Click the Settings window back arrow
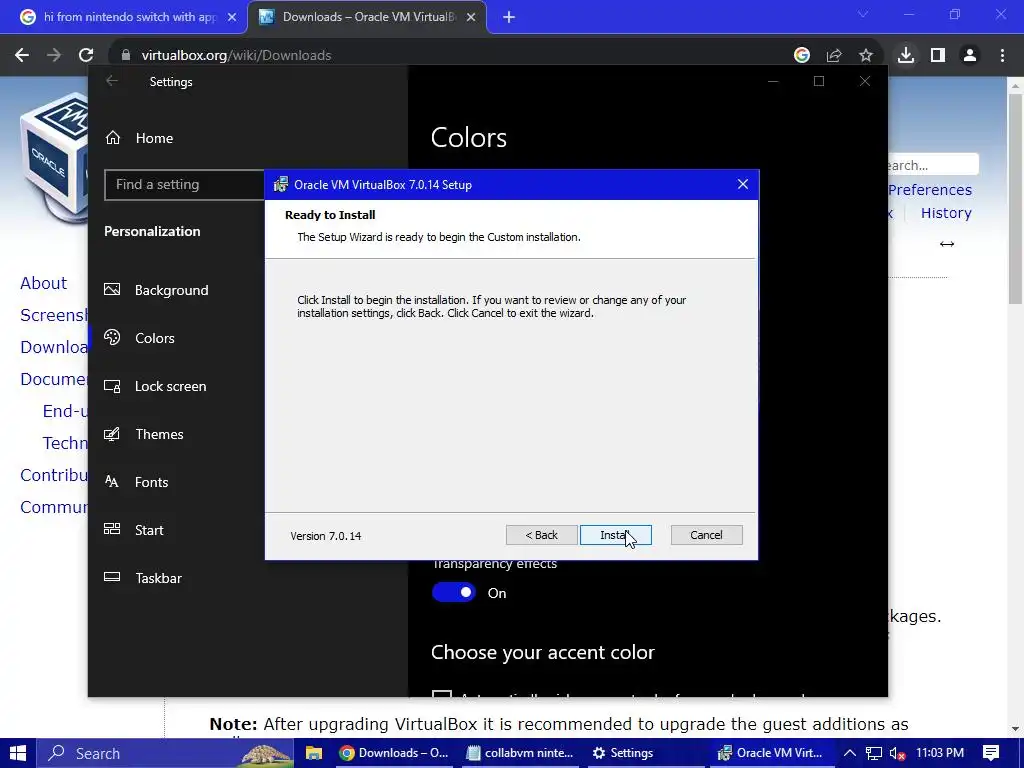This screenshot has height=768, width=1024. click(x=112, y=81)
